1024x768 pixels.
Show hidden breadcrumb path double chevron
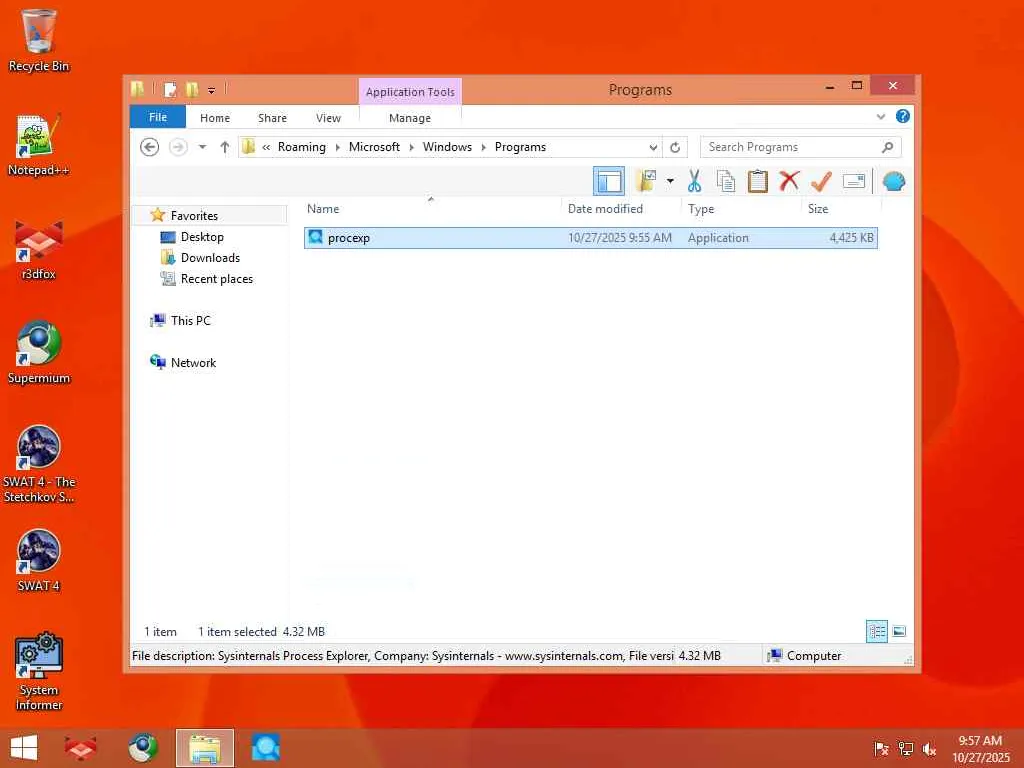pos(266,148)
